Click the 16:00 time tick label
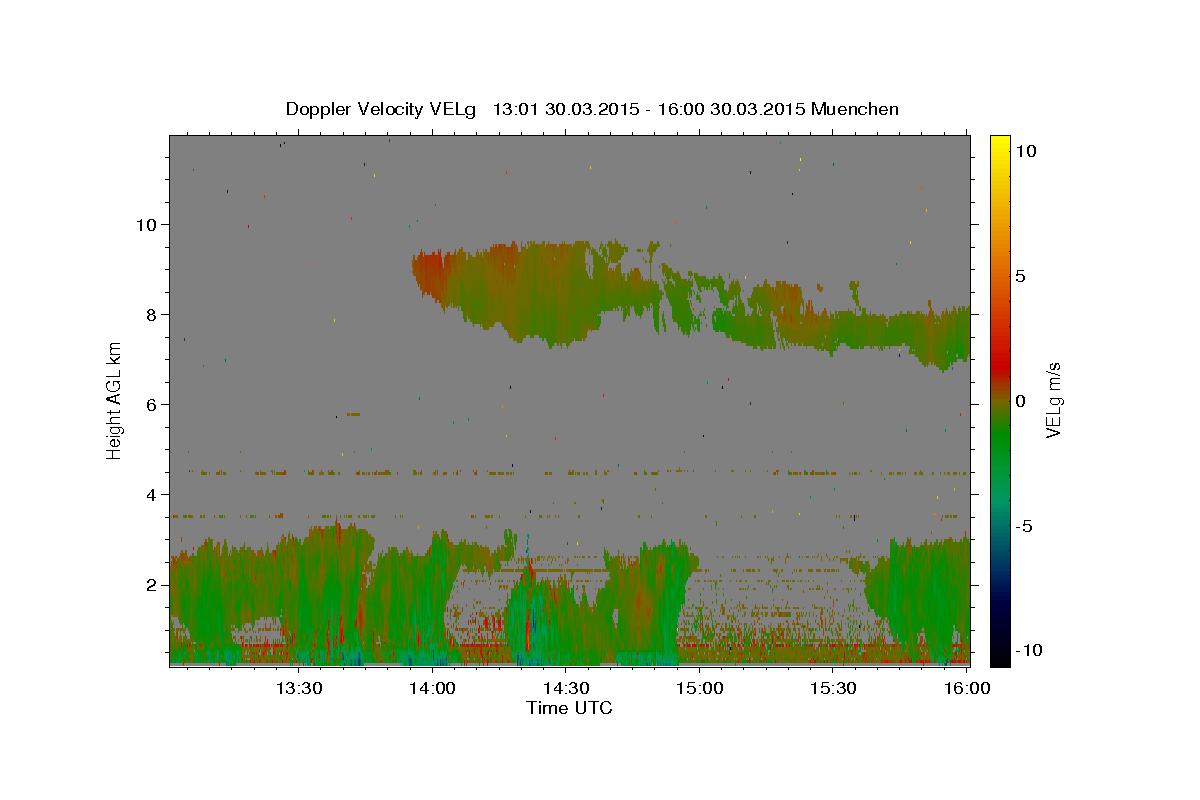Image resolution: width=1200 pixels, height=800 pixels. (968, 688)
